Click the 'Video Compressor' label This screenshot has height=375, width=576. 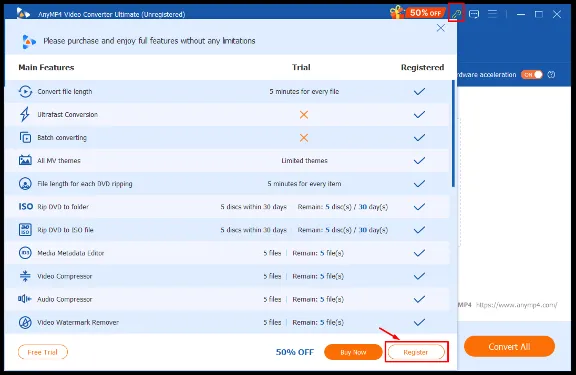65,276
